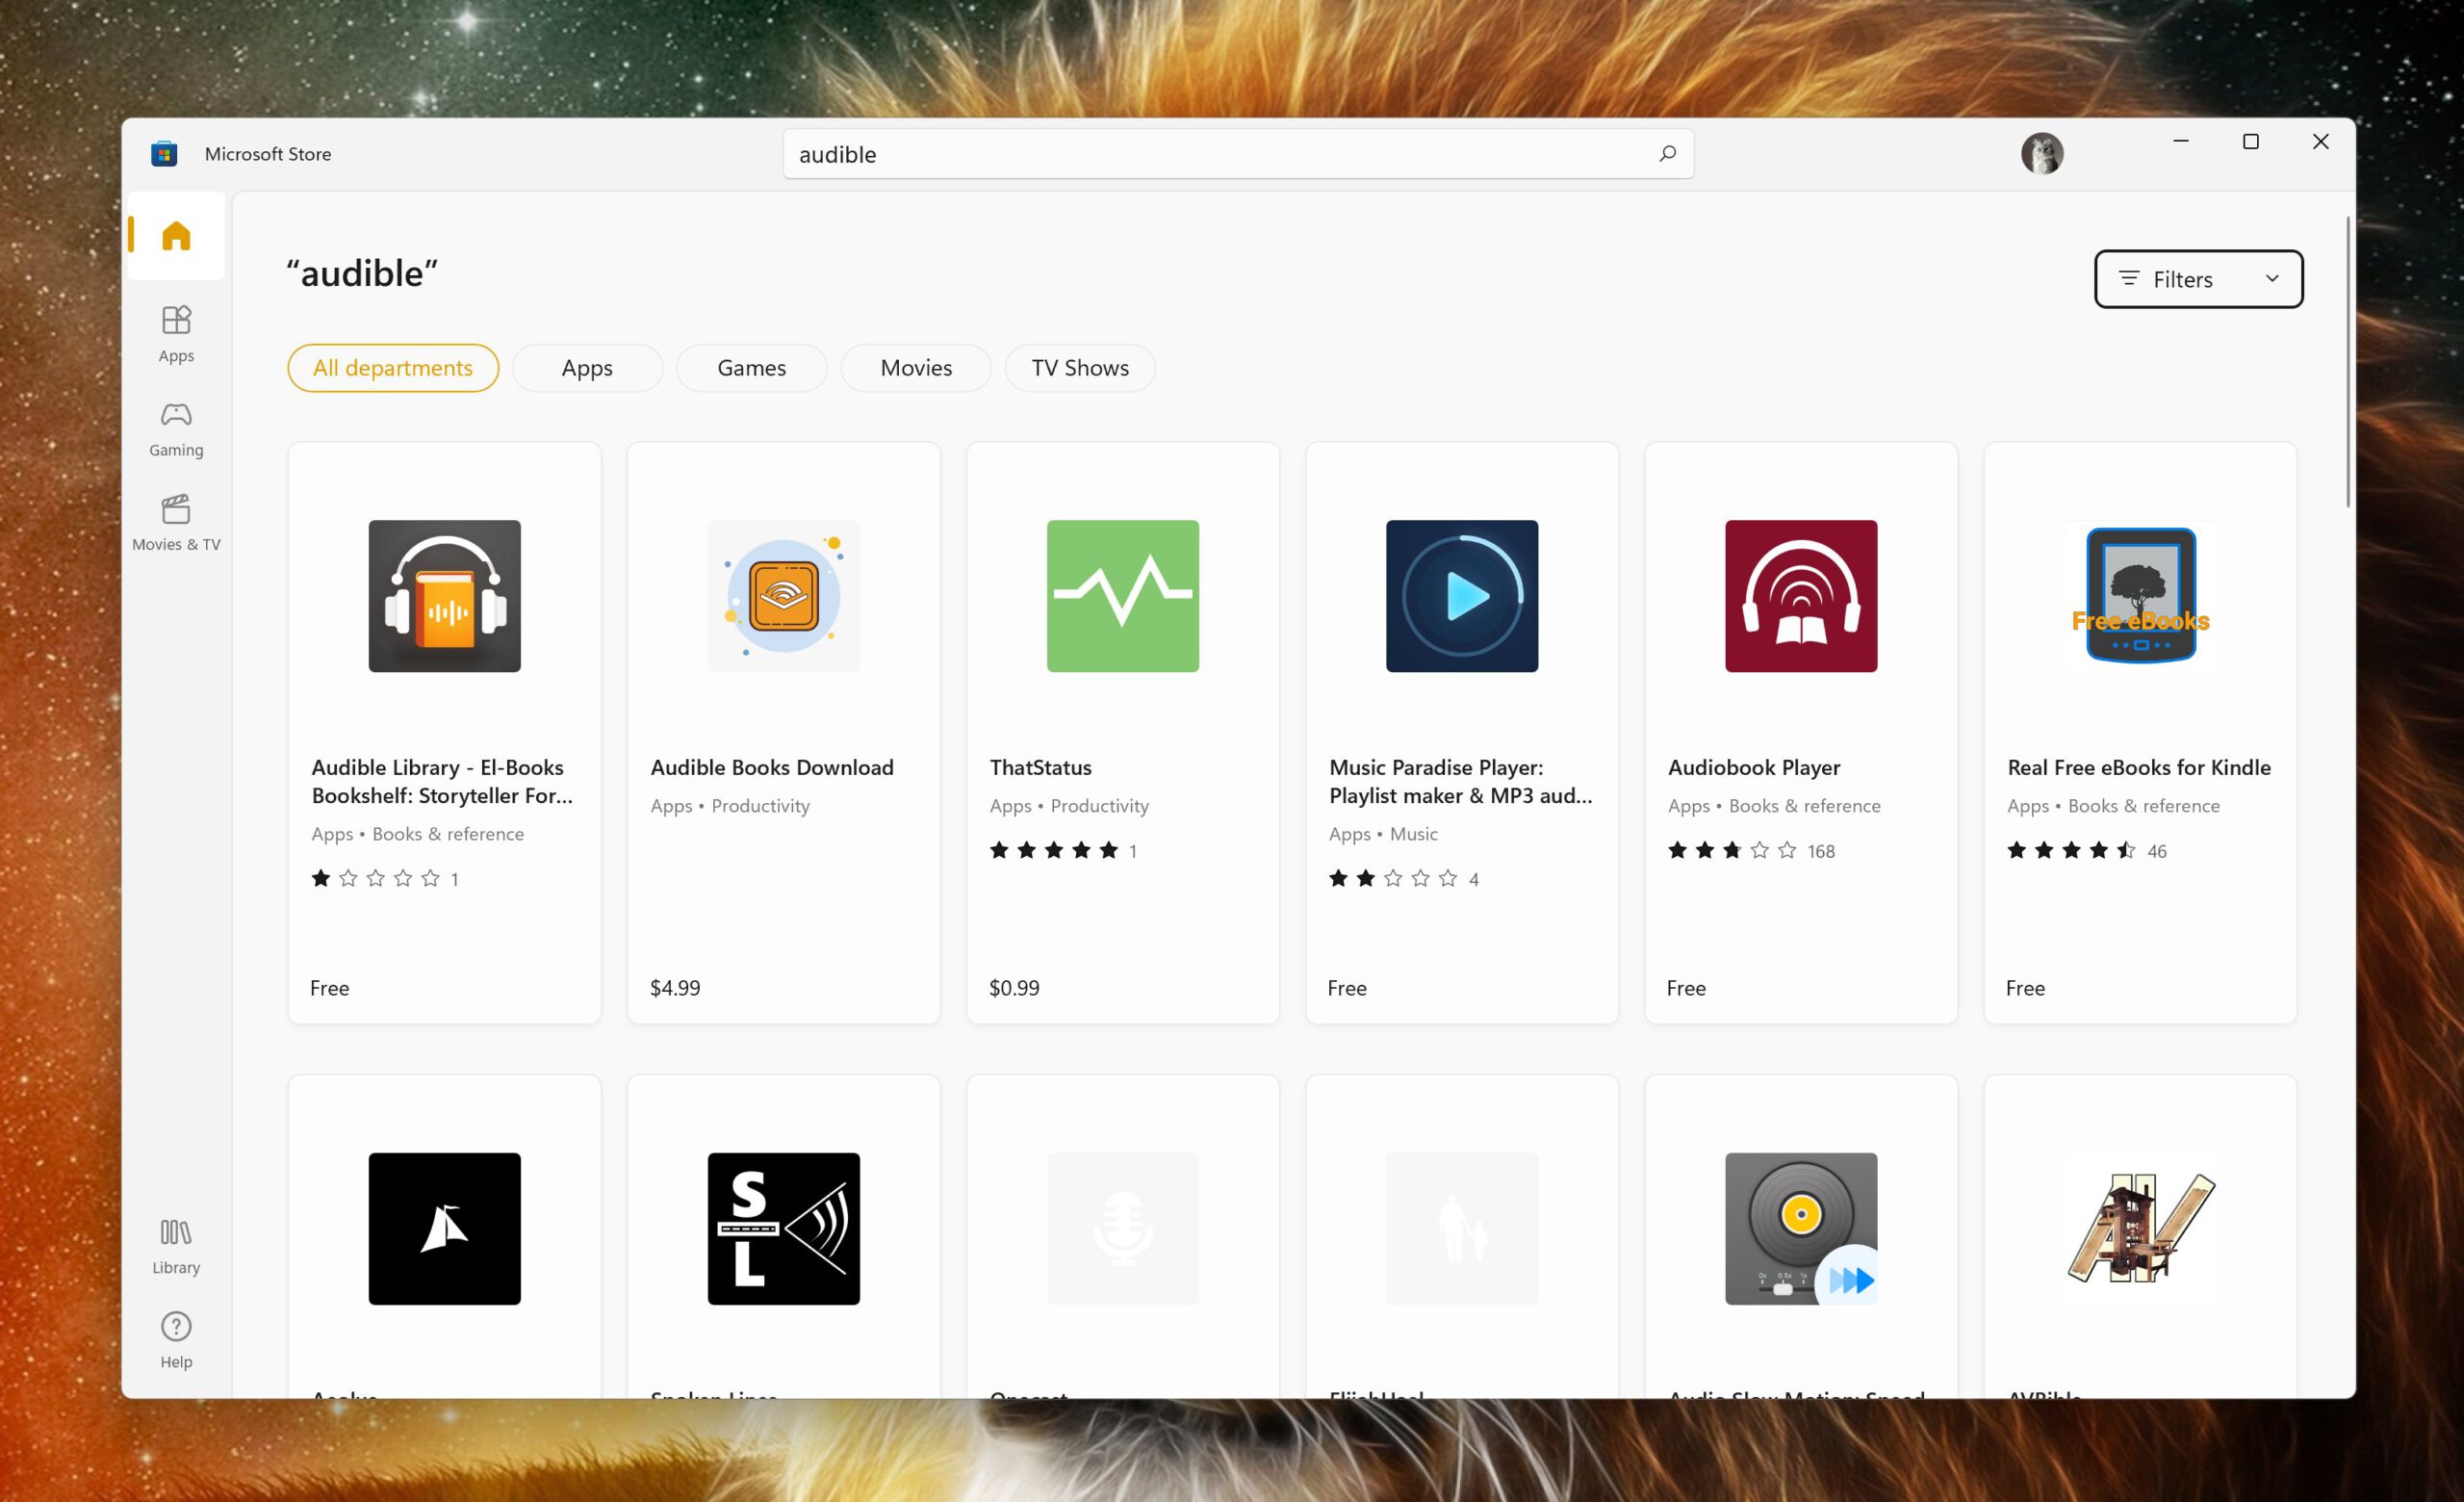2464x1502 pixels.
Task: Open the microphone placeholder app icon
Action: (1123, 1229)
